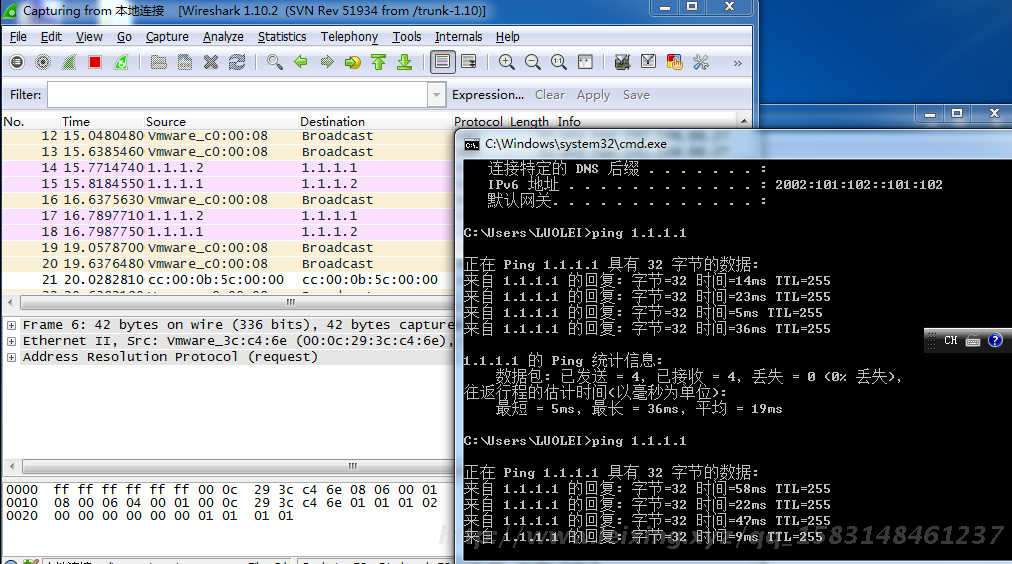
Task: Expand the Address Resolution Protocol node
Action: tap(11, 358)
